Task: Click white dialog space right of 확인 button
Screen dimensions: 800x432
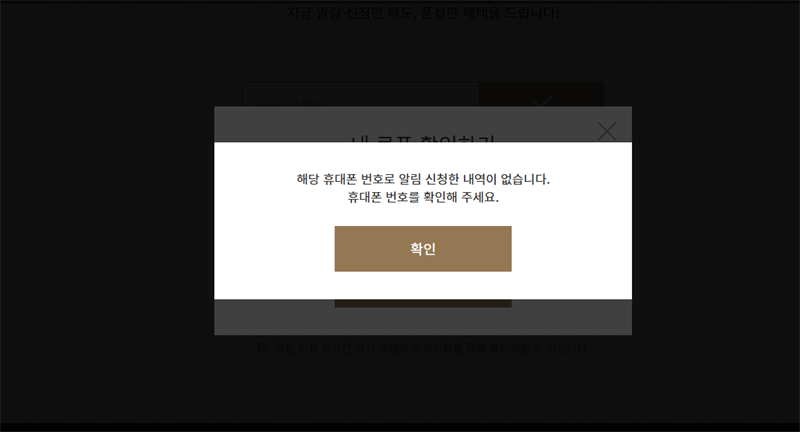Action: [571, 249]
